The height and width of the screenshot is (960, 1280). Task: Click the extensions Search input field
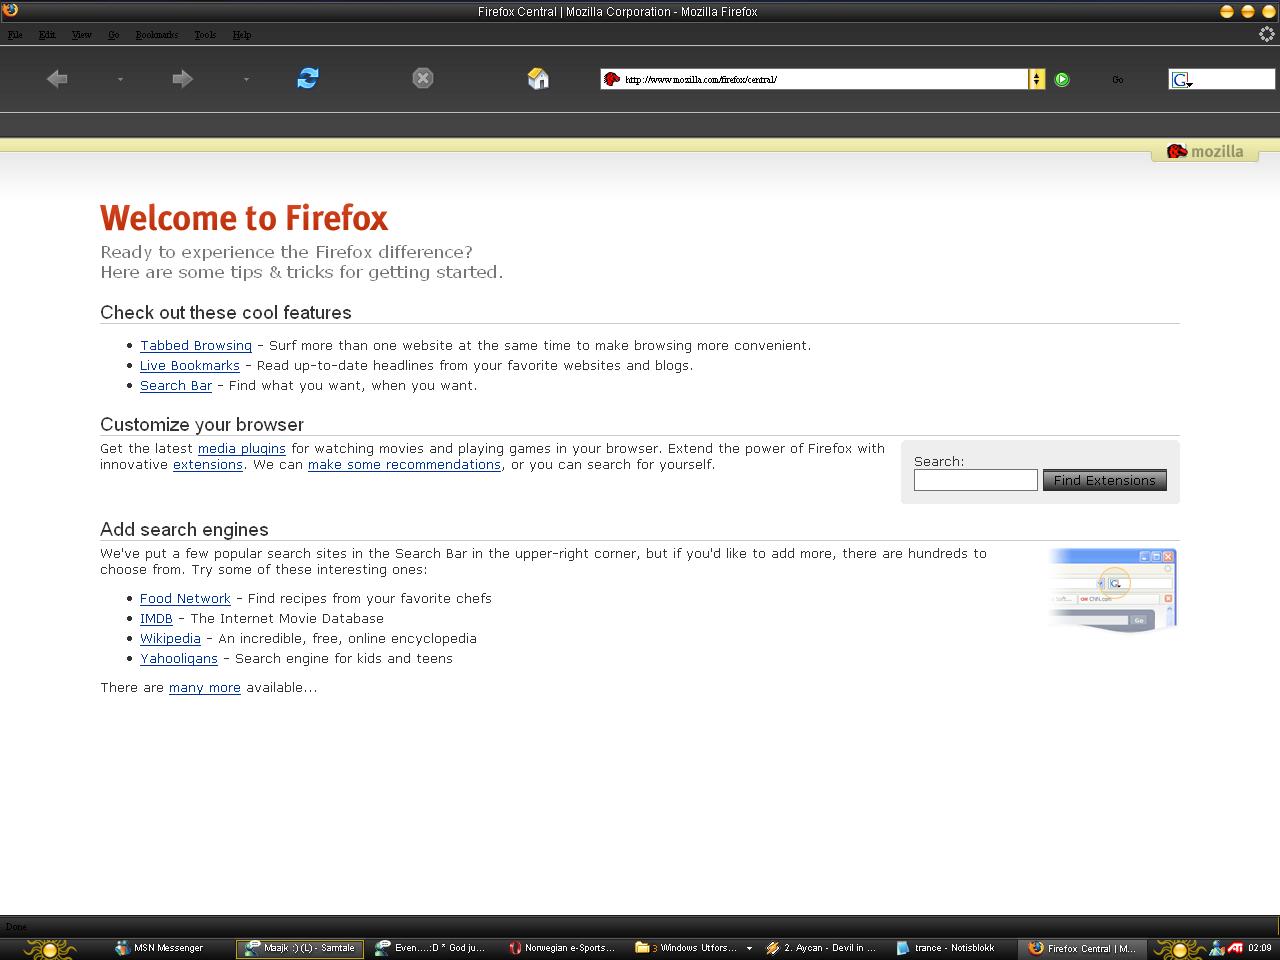tap(976, 480)
